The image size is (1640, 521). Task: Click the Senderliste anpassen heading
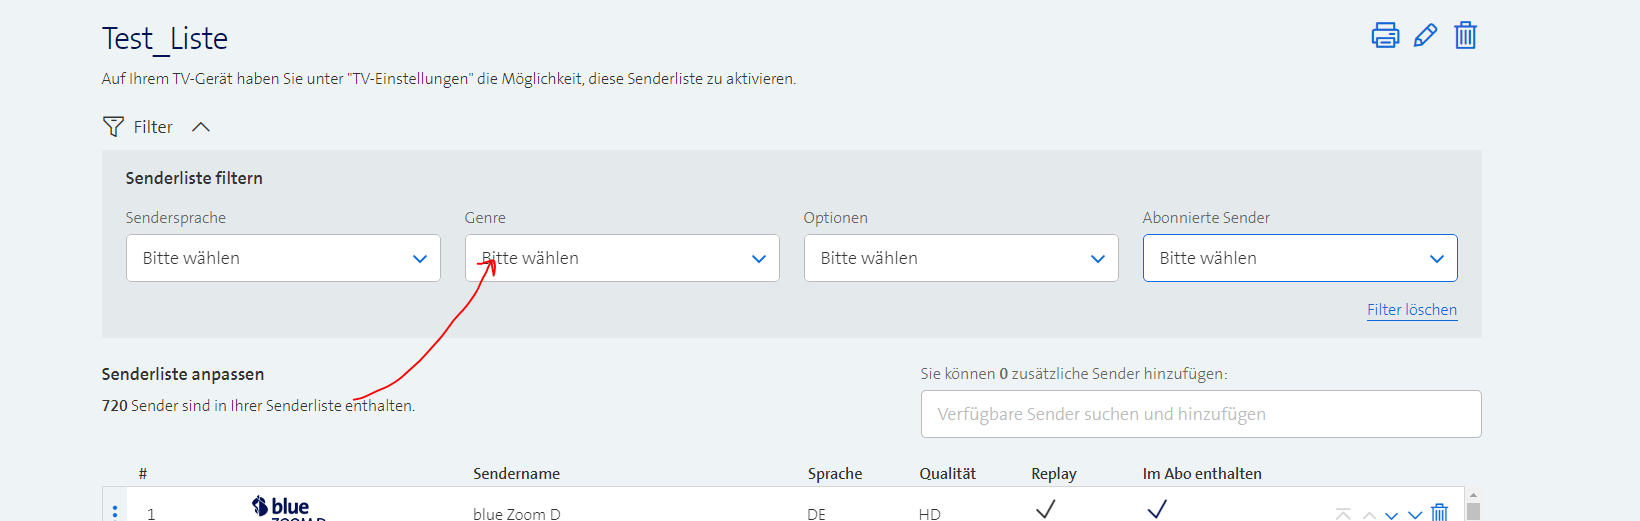183,374
